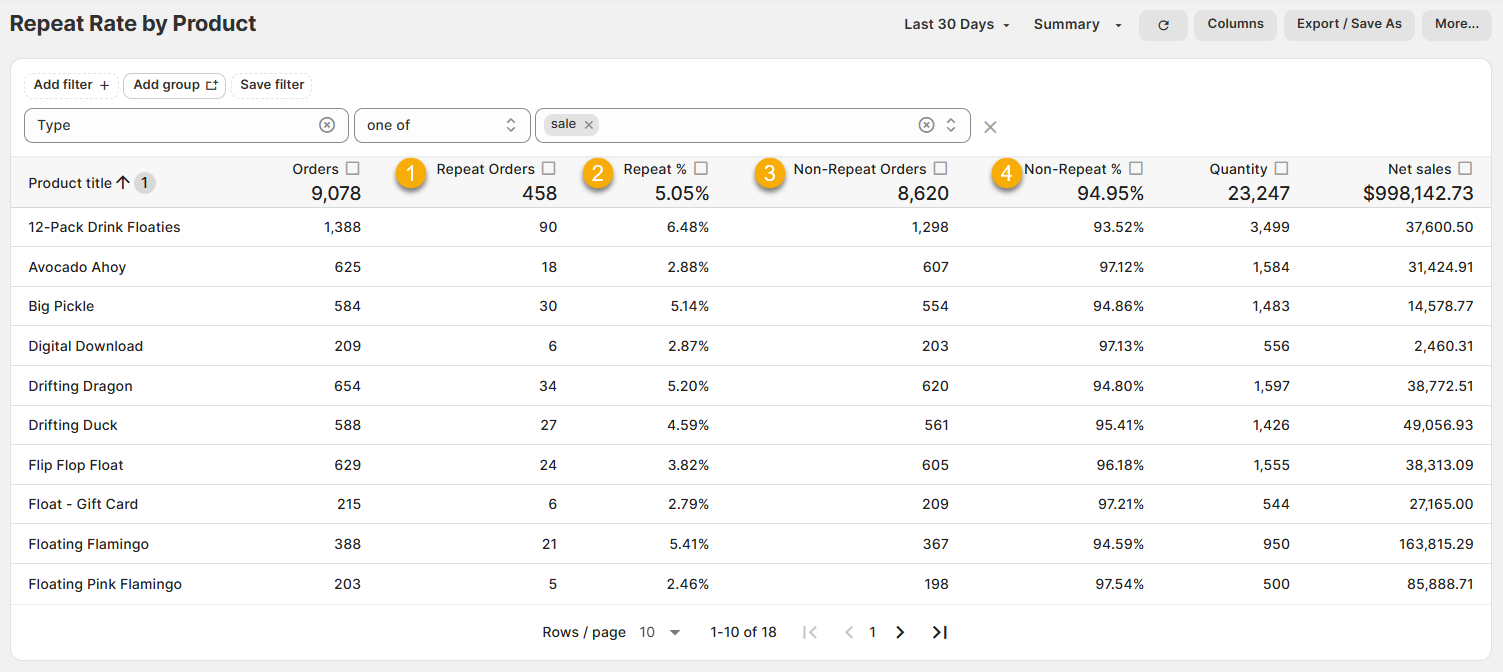Screen dimensions: 1503x672
Task: Tick the Repeat Orders column checkbox
Action: click(548, 169)
